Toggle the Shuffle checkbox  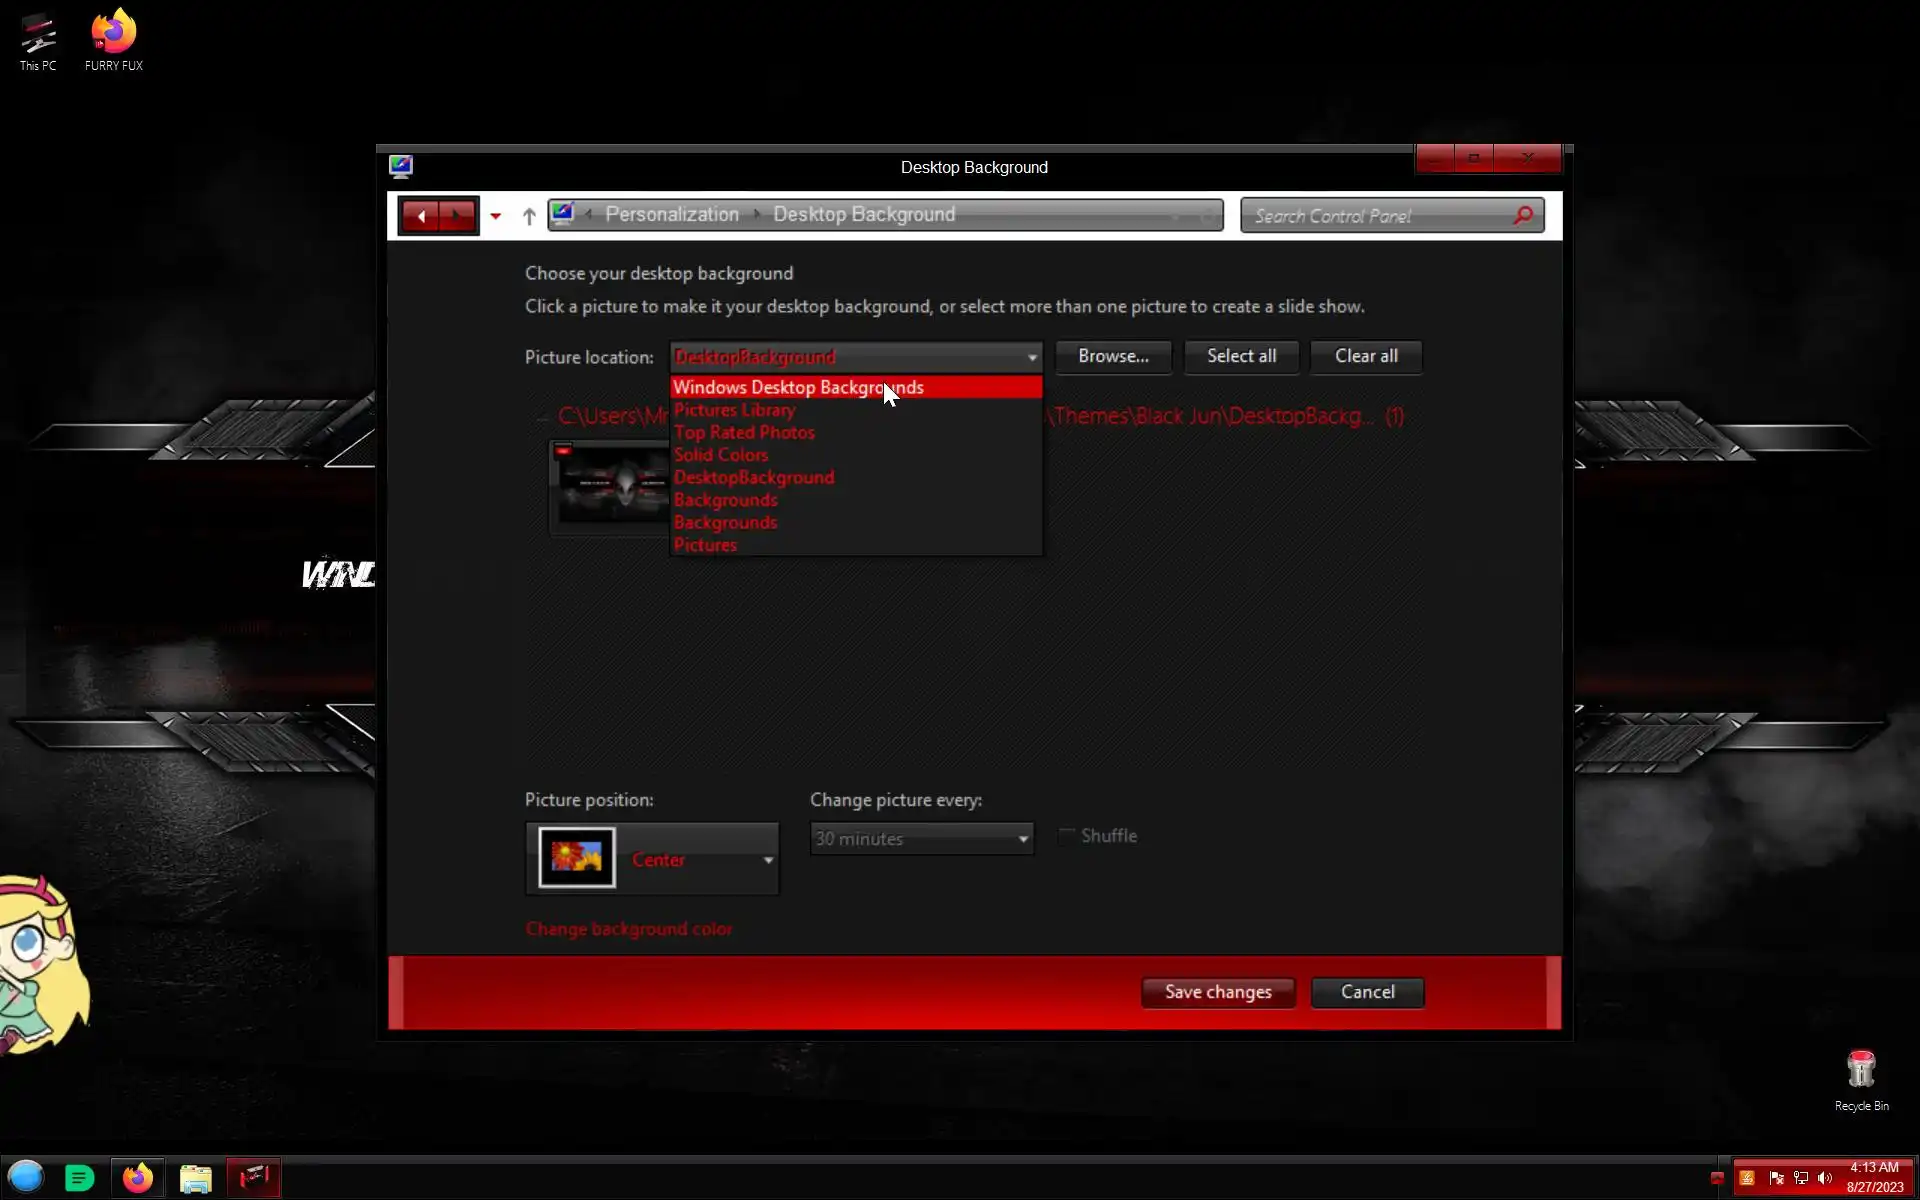[1067, 836]
